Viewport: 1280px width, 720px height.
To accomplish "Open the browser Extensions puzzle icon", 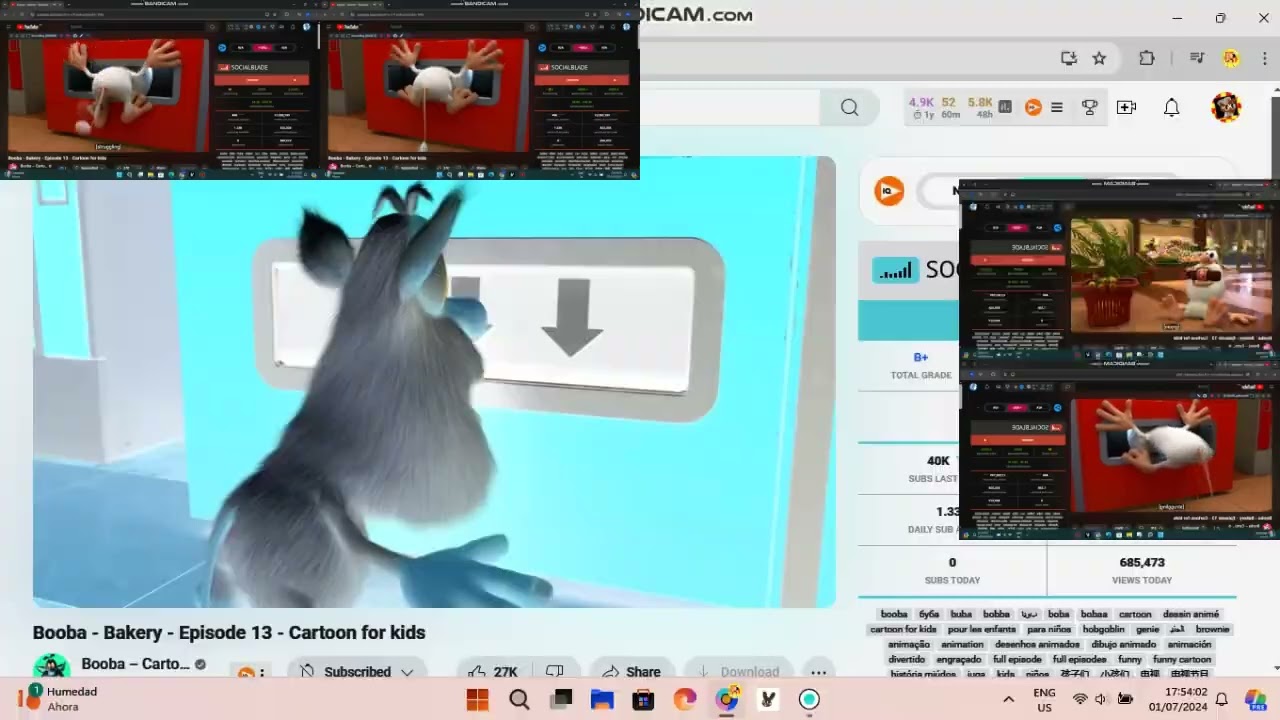I will coord(1147,58).
